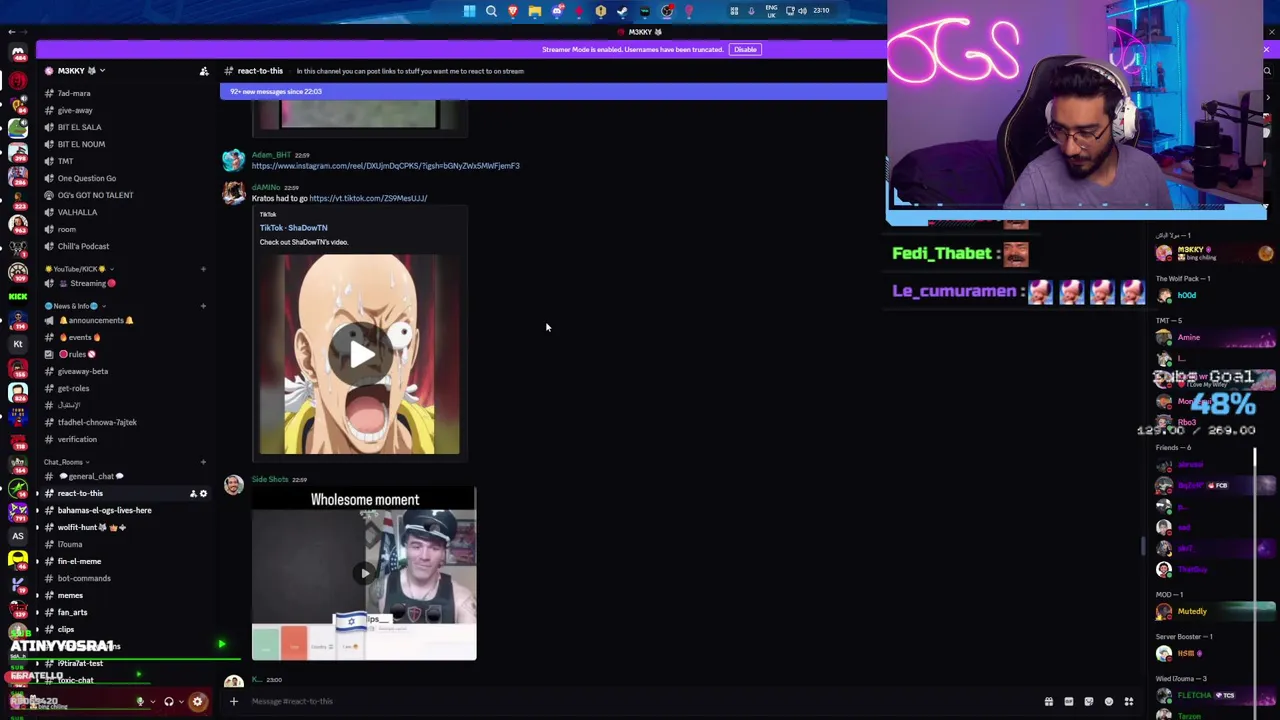Add channel to News & Info category with plus

coord(203,306)
